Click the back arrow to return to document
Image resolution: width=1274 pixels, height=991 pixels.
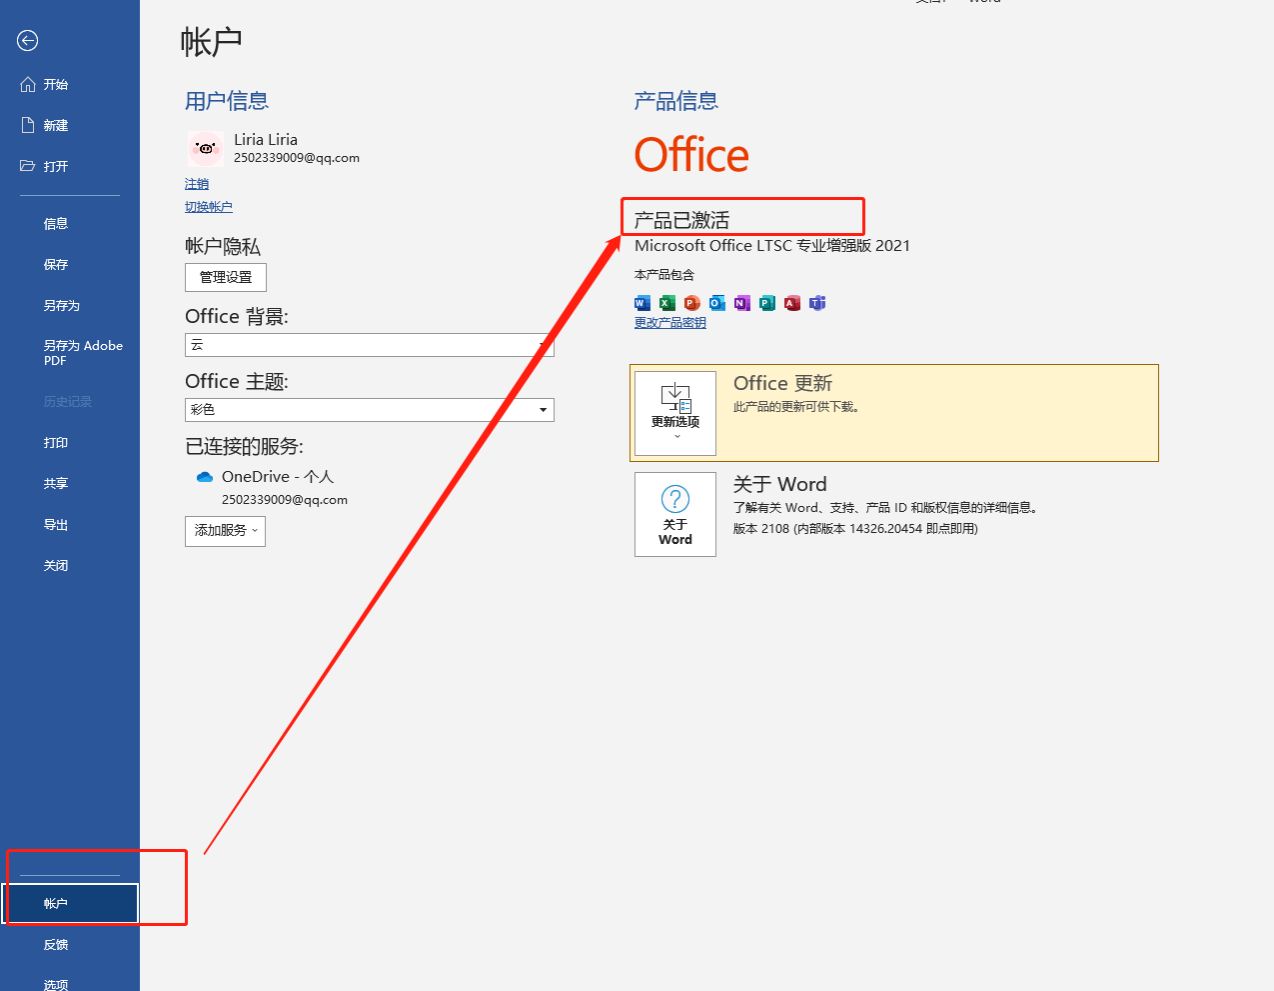tap(28, 41)
